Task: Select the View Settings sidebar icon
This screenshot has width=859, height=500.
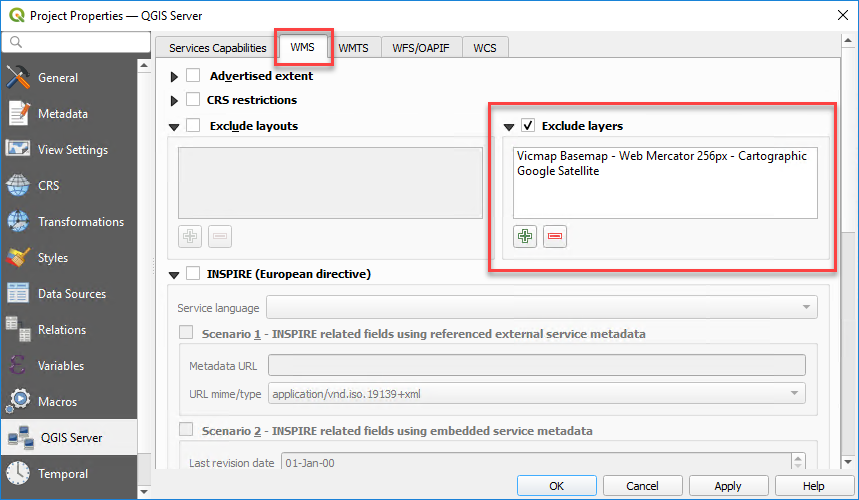Action: [18, 149]
